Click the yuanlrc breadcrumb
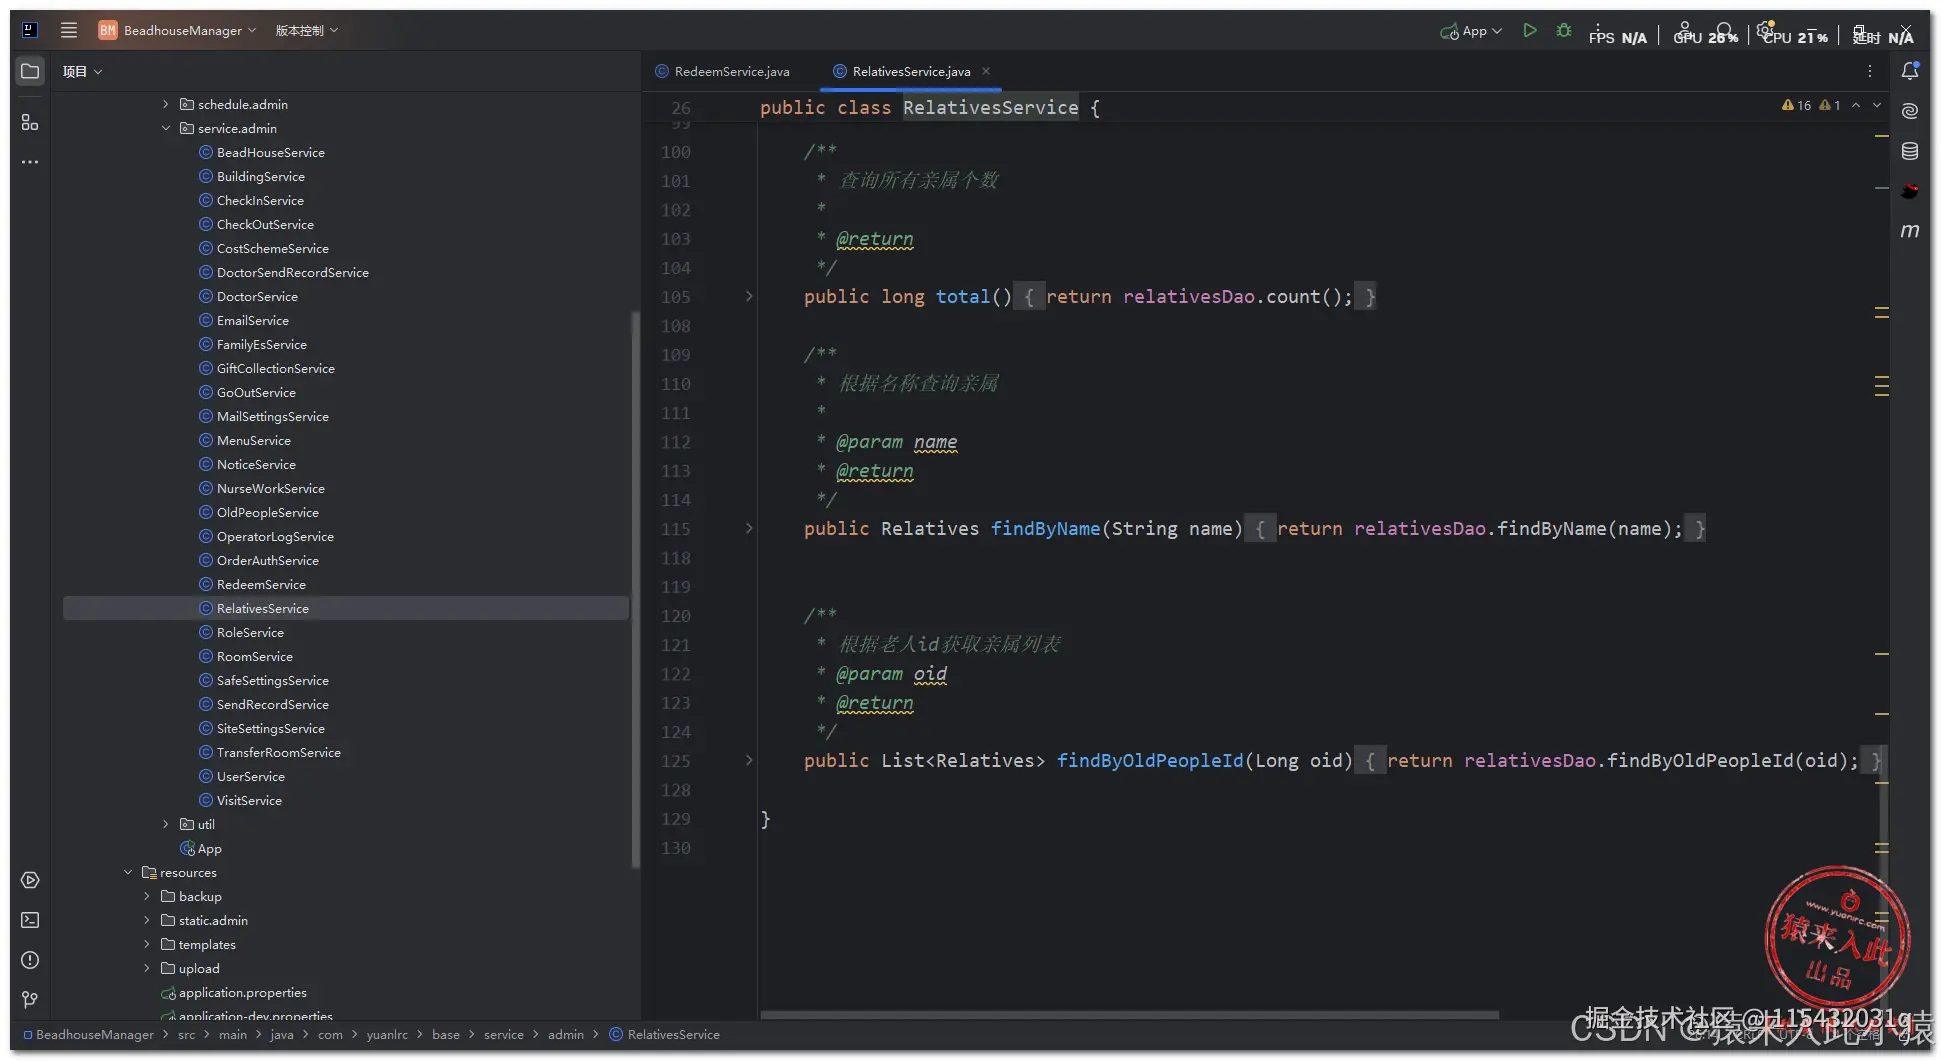1941x1061 pixels. click(387, 1035)
